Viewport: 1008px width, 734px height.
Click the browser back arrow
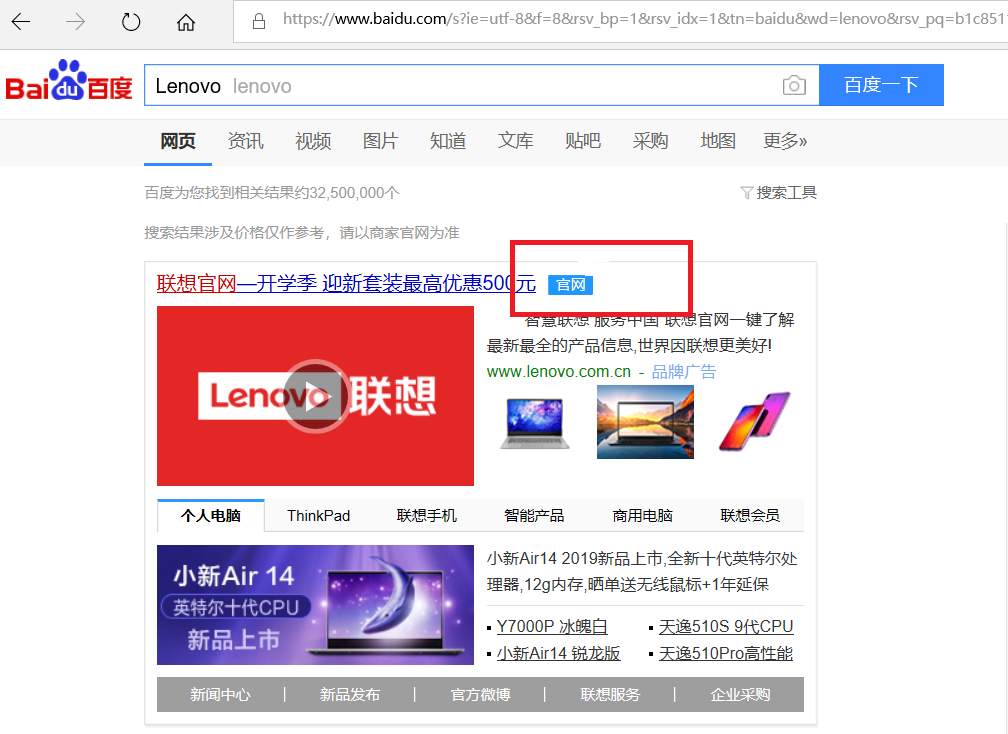(x=21, y=21)
